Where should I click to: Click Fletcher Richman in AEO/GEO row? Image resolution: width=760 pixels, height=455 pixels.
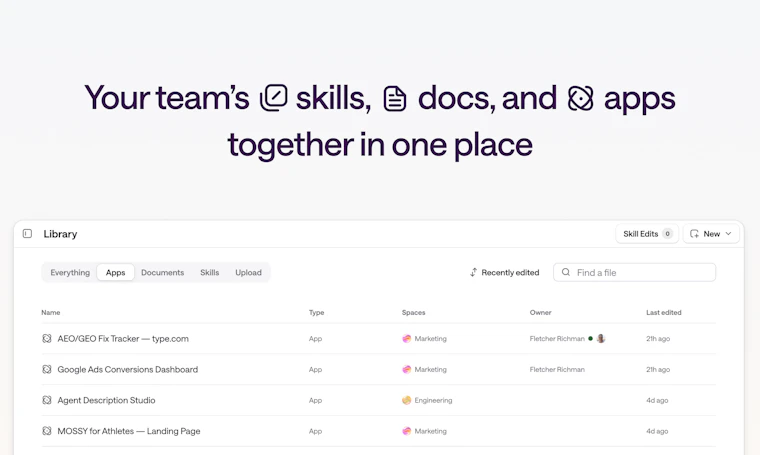tap(557, 339)
